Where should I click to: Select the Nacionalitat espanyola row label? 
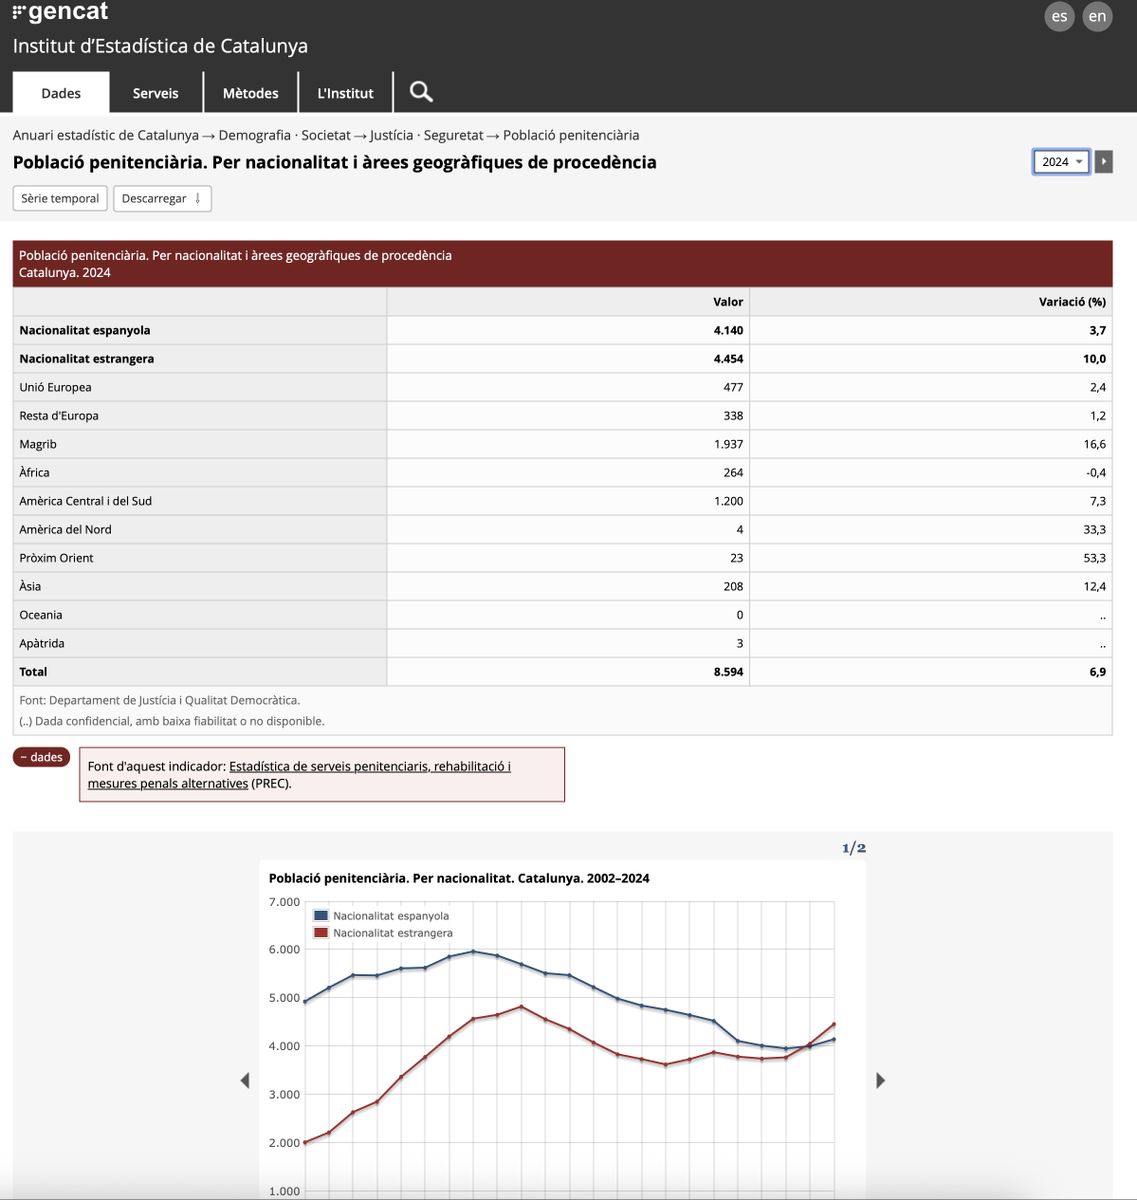click(x=85, y=330)
